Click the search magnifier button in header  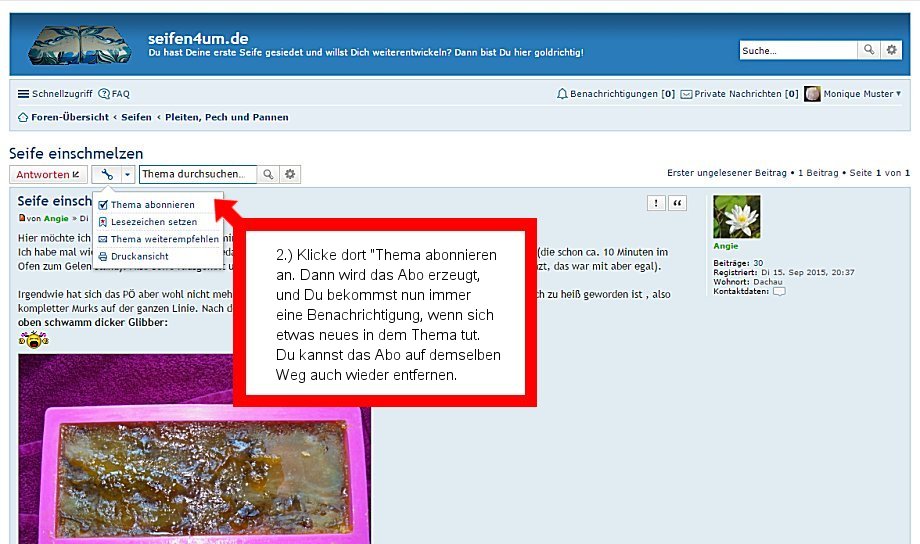coord(869,50)
